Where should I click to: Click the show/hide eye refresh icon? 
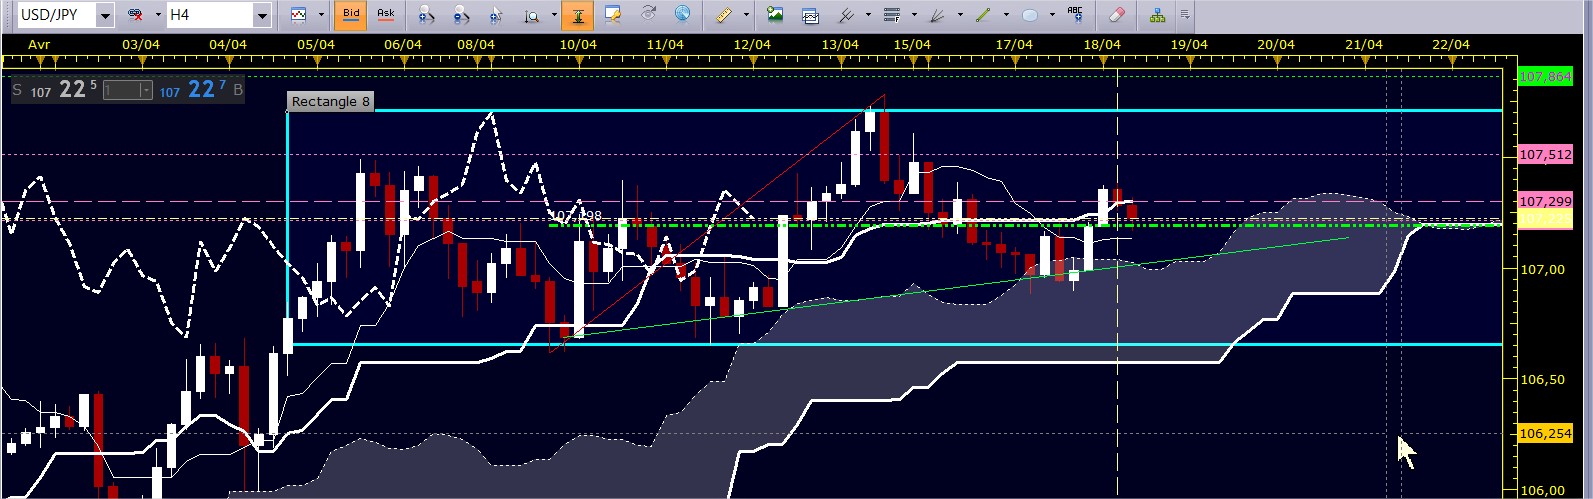[x=648, y=15]
